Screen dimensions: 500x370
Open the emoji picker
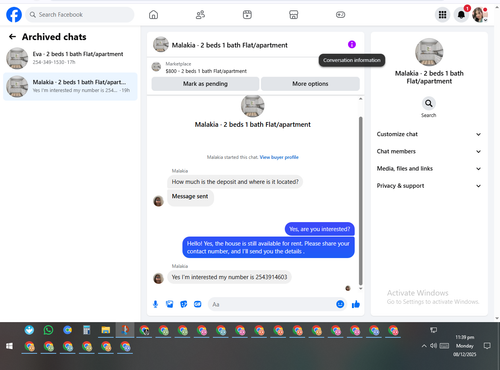coord(340,304)
